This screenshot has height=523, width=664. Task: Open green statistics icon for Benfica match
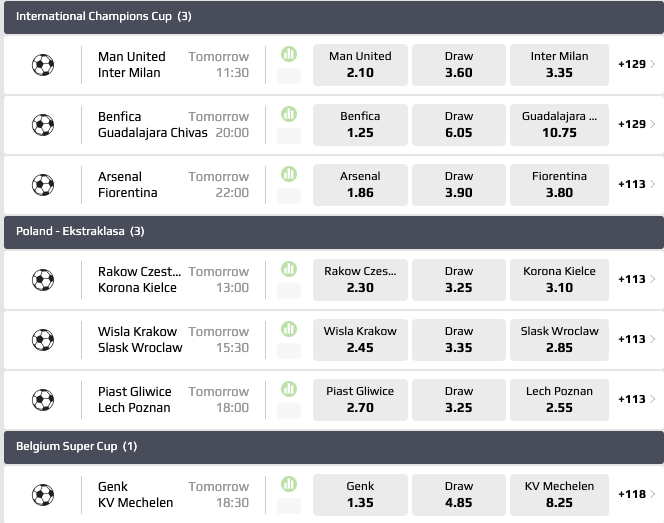(x=289, y=114)
